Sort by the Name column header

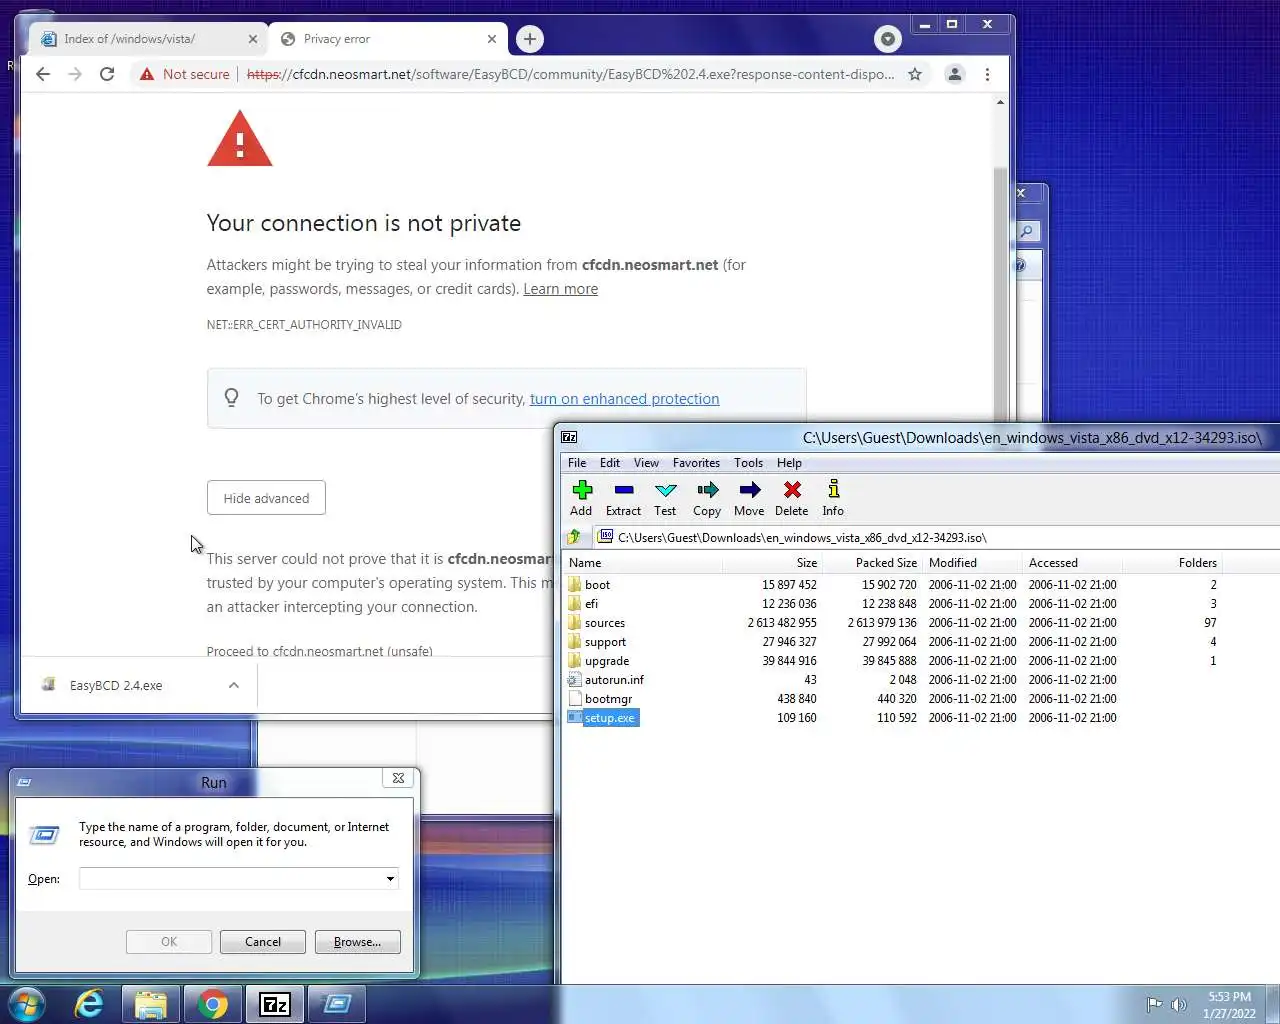pyautogui.click(x=643, y=563)
